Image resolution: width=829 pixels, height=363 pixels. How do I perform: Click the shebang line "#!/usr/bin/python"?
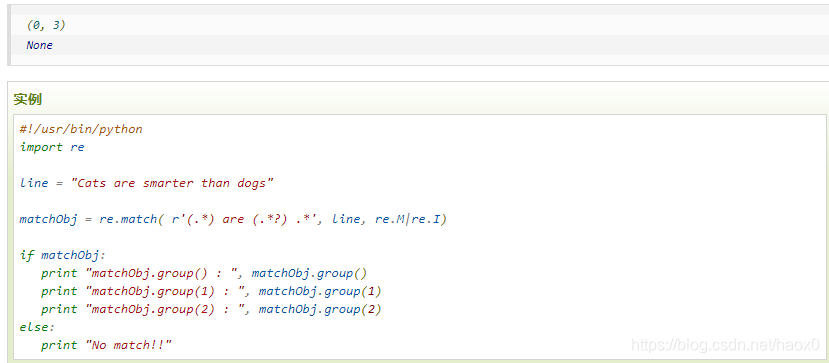[x=81, y=129]
